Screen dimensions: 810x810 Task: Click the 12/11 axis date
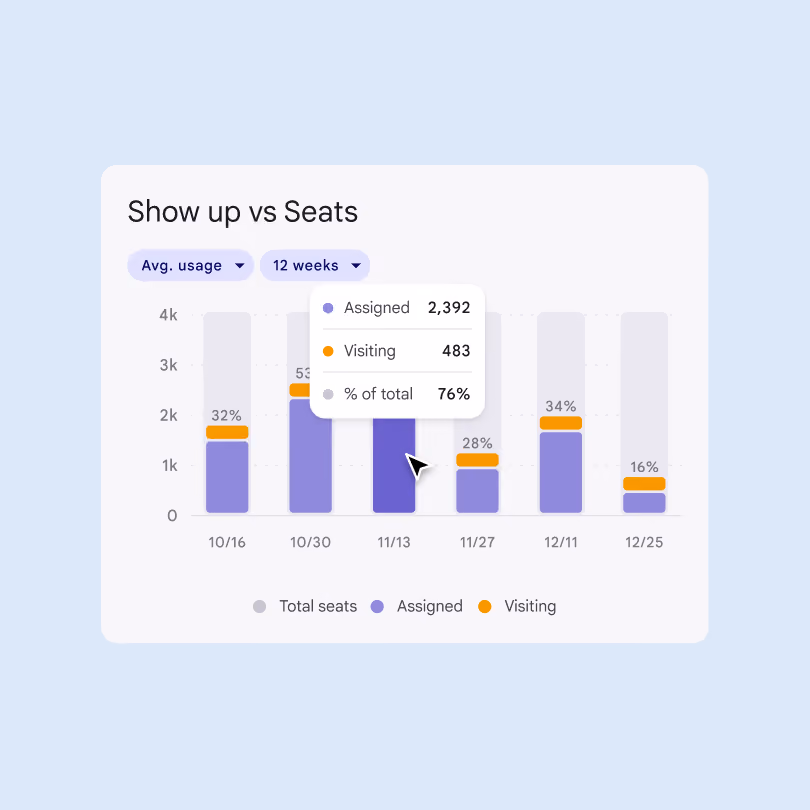560,542
